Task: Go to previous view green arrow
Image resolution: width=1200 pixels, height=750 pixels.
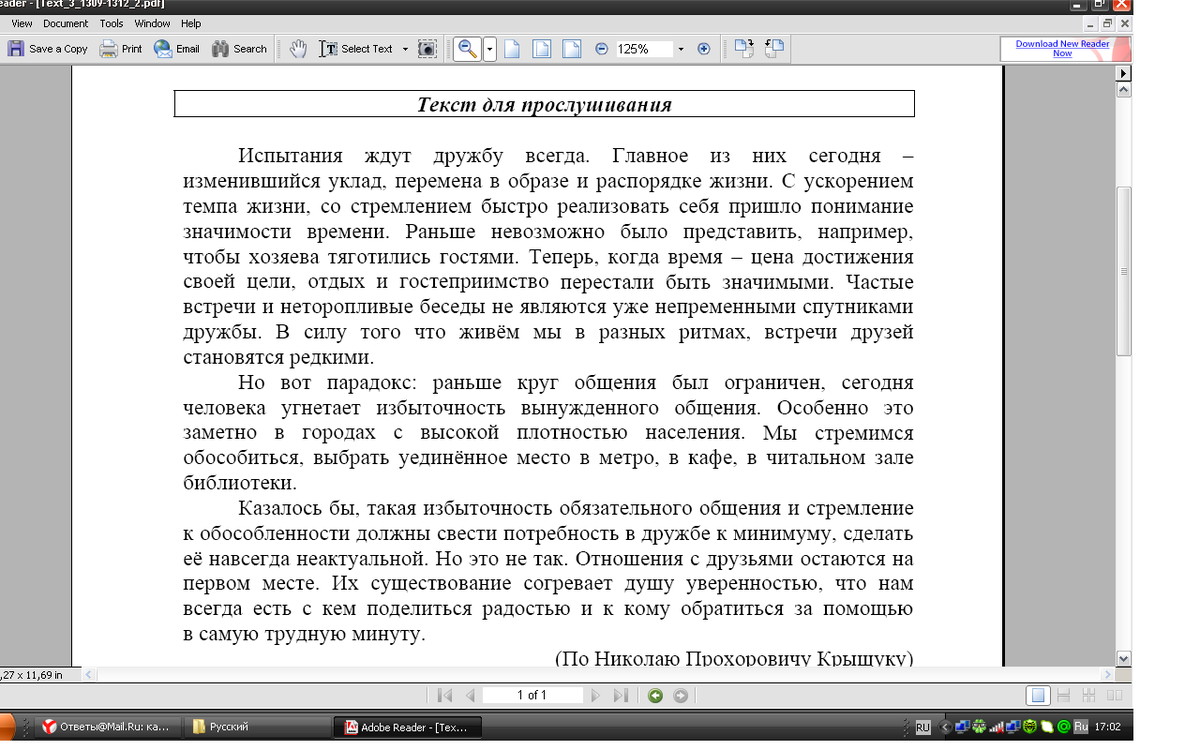Action: tap(655, 695)
